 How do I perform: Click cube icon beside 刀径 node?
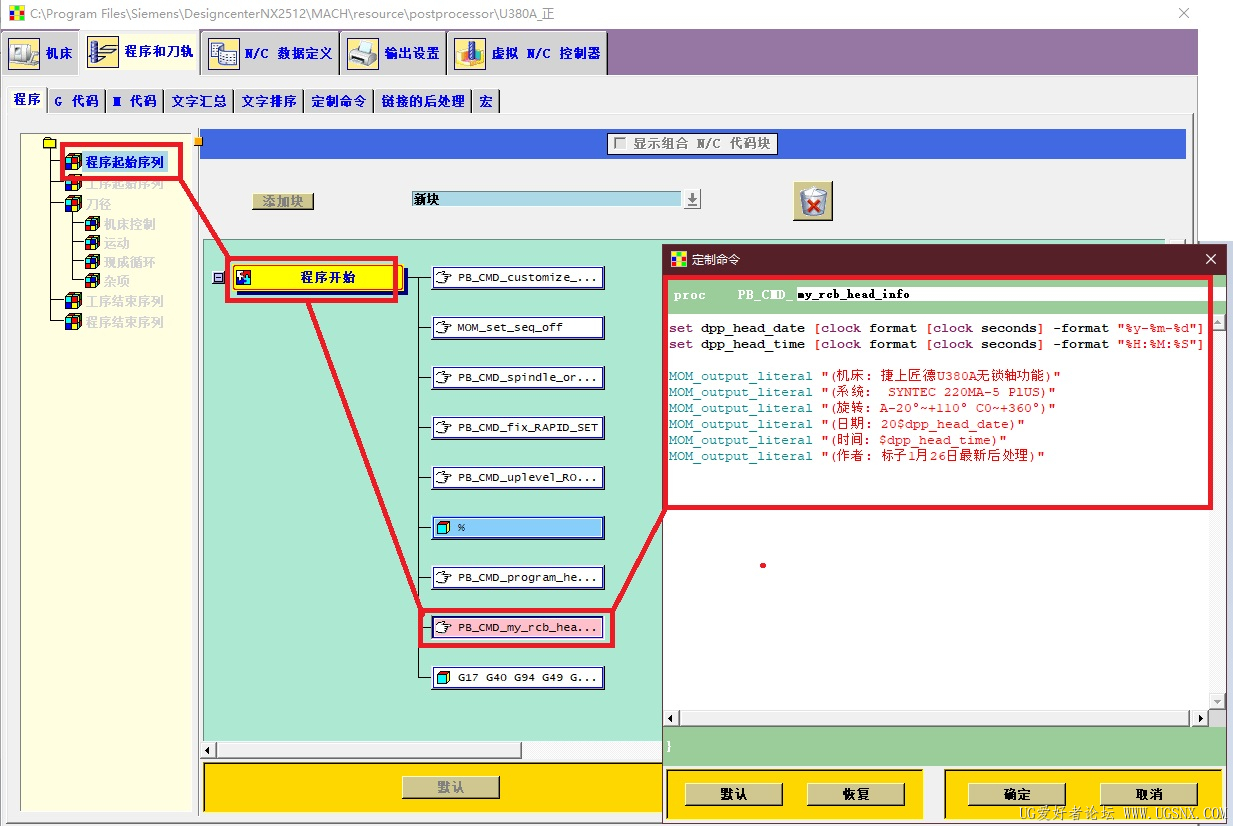tap(74, 203)
